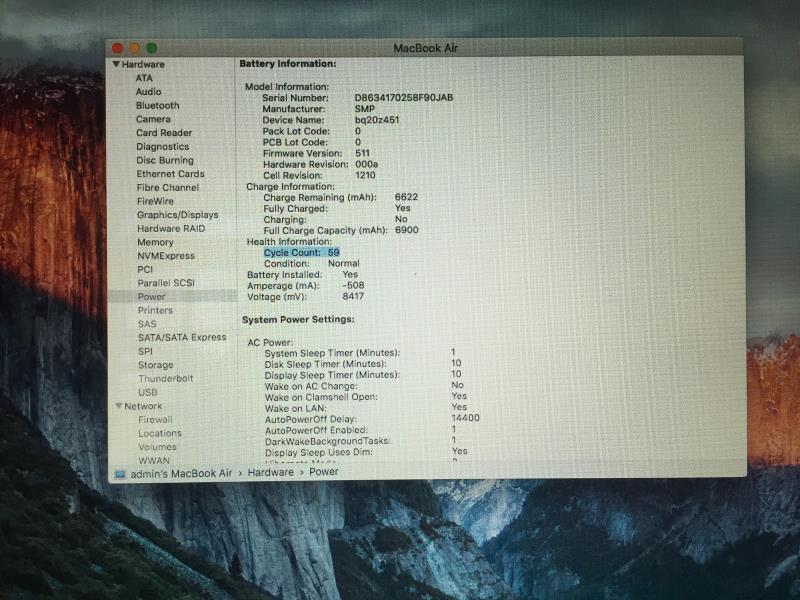Select ATA in the sidebar

(144, 78)
